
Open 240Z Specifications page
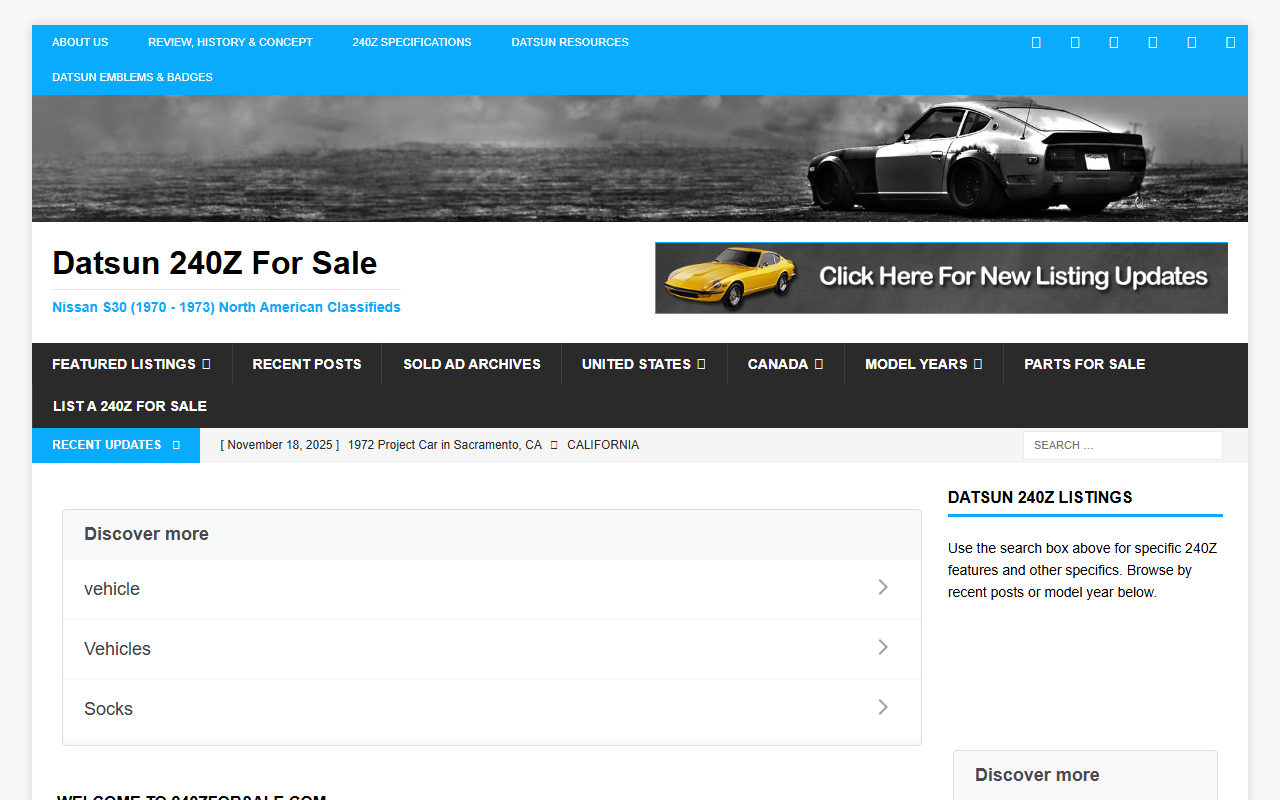coord(412,42)
